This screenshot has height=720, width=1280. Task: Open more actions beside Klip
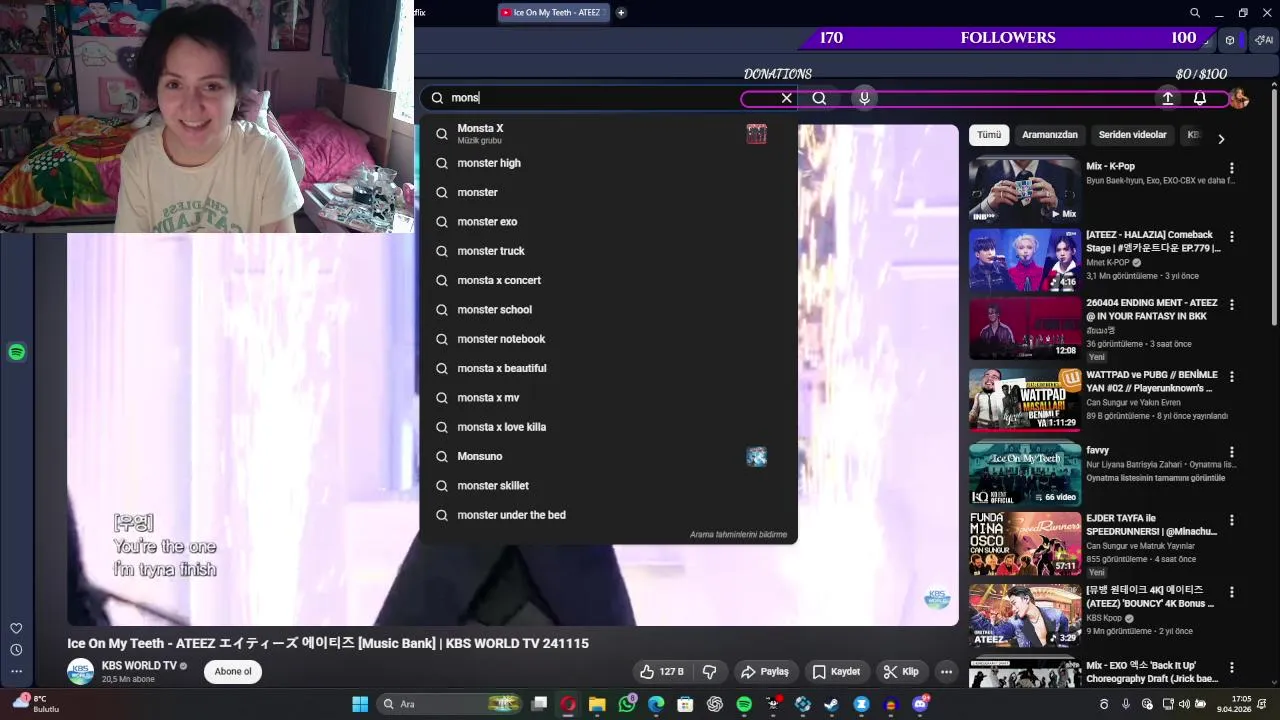point(946,672)
